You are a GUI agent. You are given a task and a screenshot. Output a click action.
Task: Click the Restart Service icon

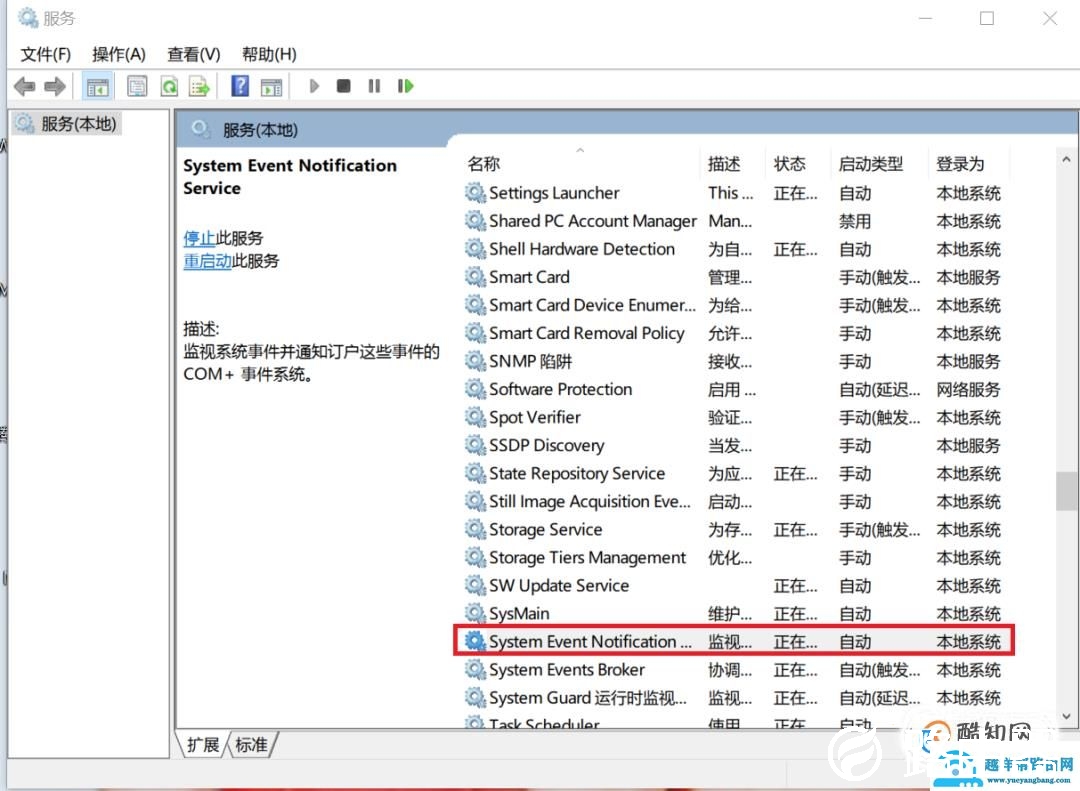405,86
